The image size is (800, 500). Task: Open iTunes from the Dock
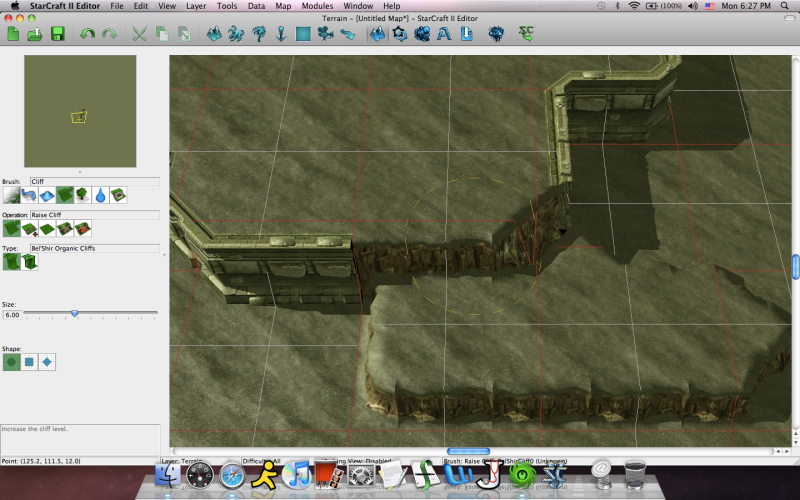(x=297, y=474)
